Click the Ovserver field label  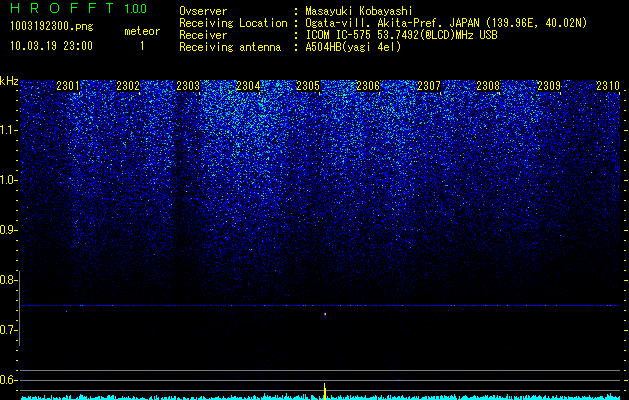pos(203,11)
